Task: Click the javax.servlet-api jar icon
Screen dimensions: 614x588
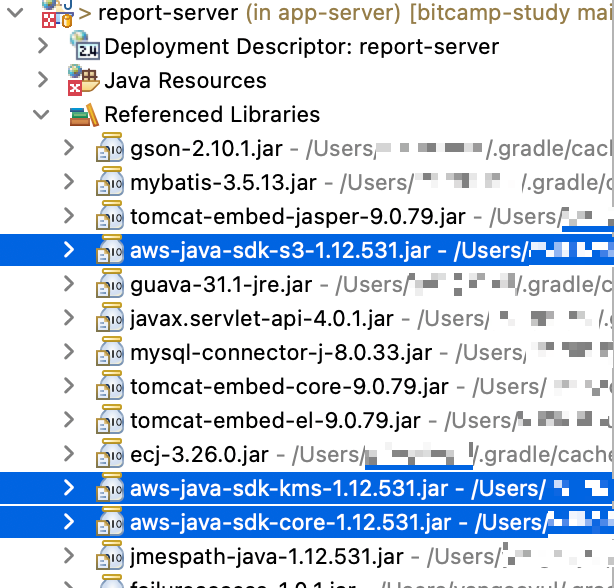Action: [x=110, y=317]
